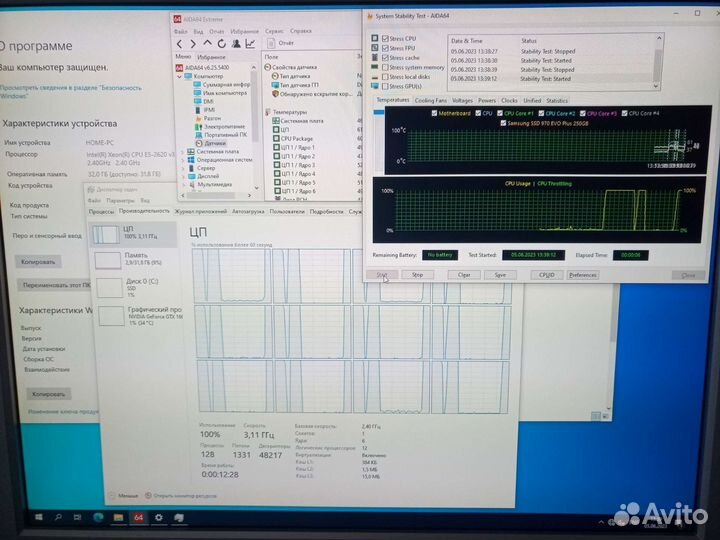Open the Windows Start menu

coord(39,518)
